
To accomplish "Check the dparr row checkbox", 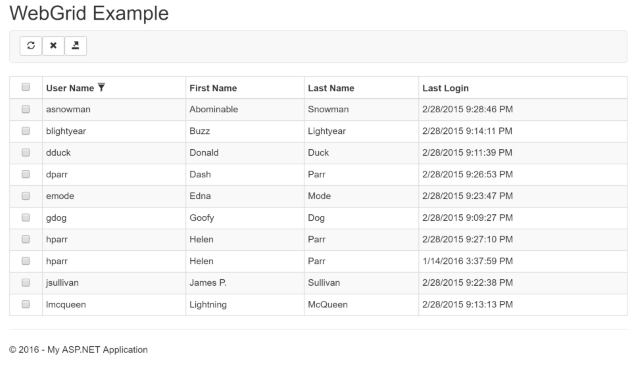I will [26, 174].
